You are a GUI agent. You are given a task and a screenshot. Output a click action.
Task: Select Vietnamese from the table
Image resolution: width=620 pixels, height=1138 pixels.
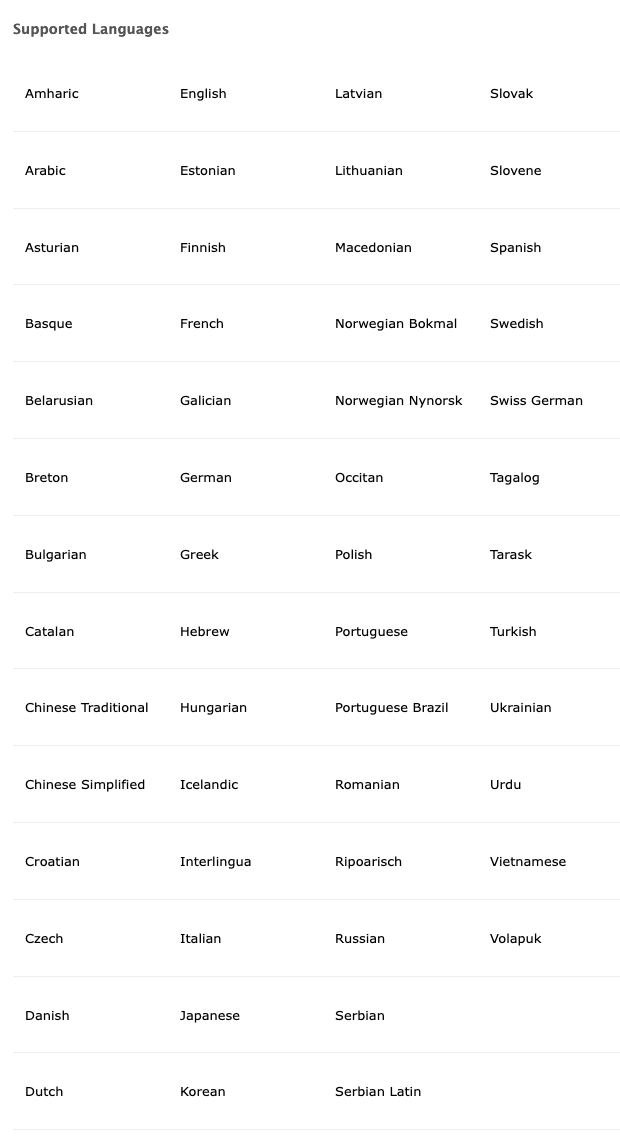pyautogui.click(x=528, y=861)
